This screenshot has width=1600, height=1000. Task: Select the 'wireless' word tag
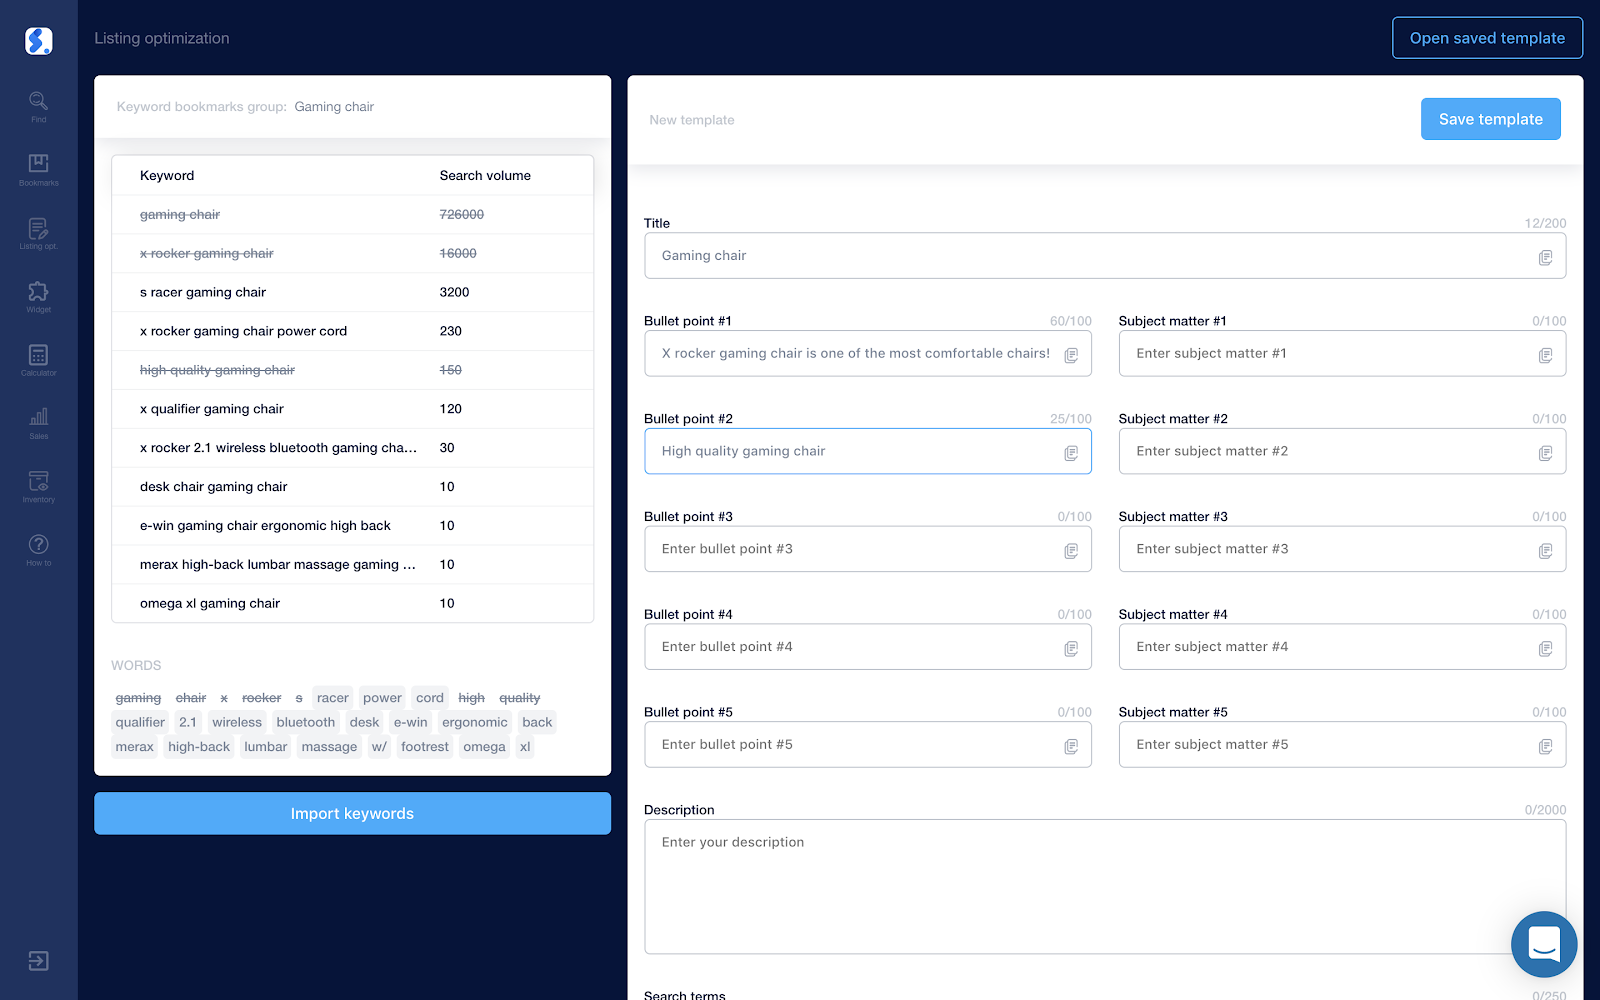237,722
